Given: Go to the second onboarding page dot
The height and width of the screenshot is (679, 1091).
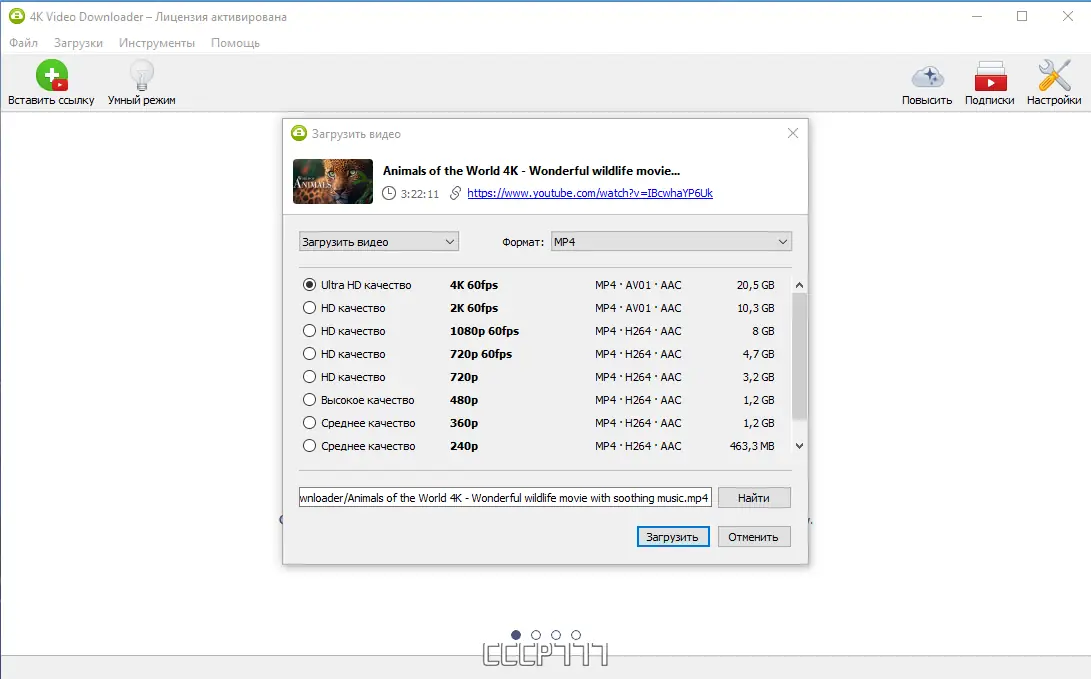Looking at the screenshot, I should pyautogui.click(x=536, y=634).
